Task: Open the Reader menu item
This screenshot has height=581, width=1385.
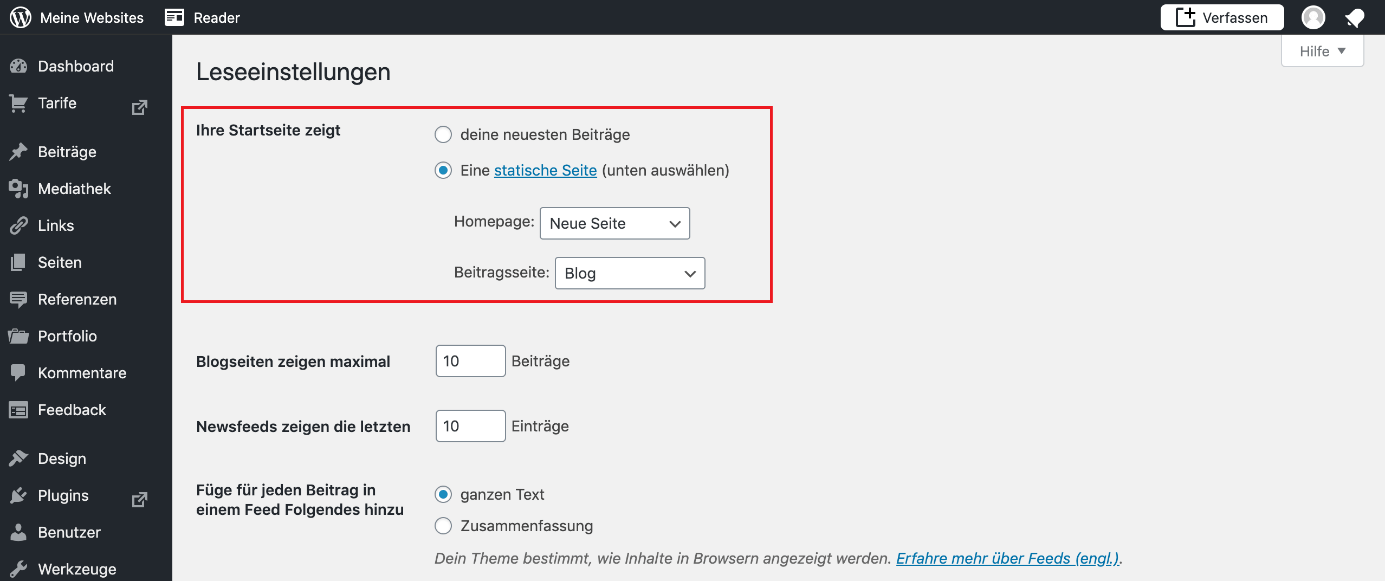Action: [203, 17]
